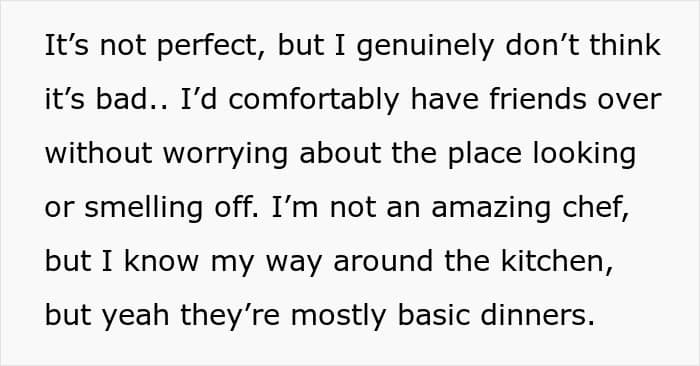Click the word 'chef'

tap(595, 207)
